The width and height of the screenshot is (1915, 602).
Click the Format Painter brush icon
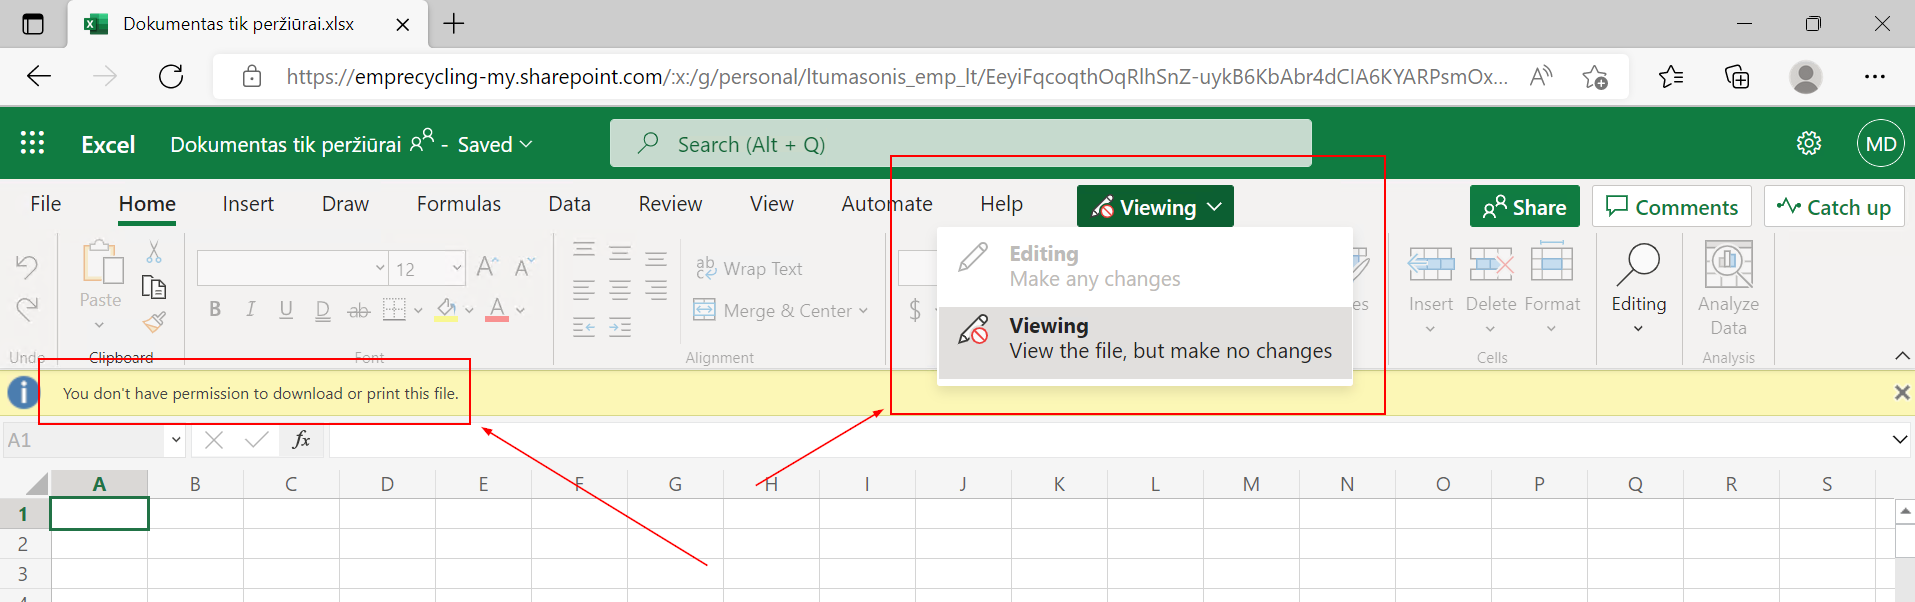point(154,322)
